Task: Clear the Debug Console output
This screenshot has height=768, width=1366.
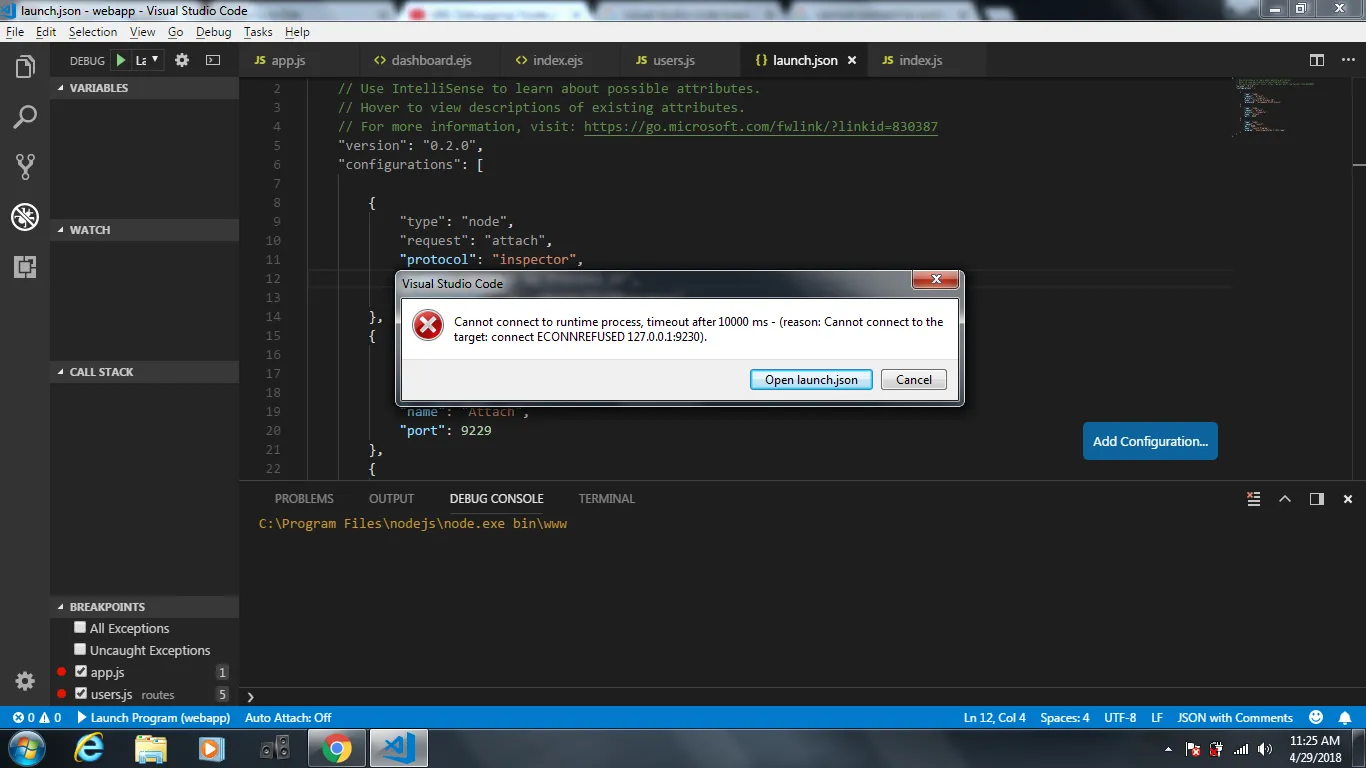Action: tap(1253, 498)
